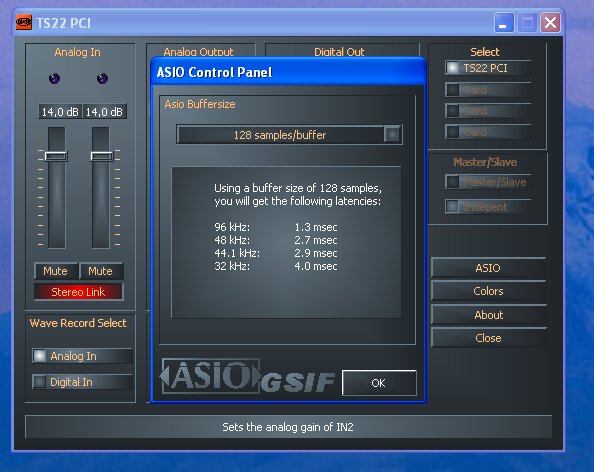Screen dimensions: 594x472
Task: Click the ASIO Control Panel title bar
Action: (x=289, y=72)
